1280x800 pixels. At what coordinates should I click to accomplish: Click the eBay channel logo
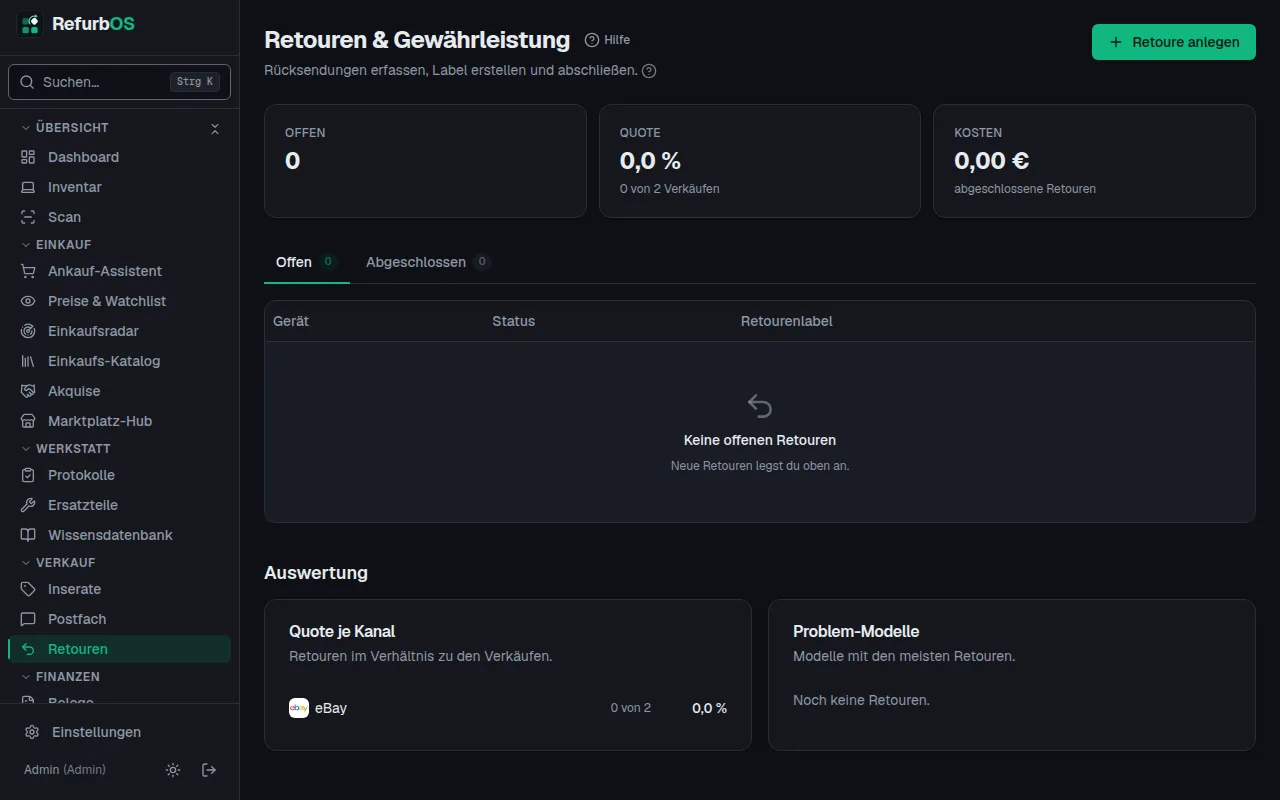(x=299, y=708)
